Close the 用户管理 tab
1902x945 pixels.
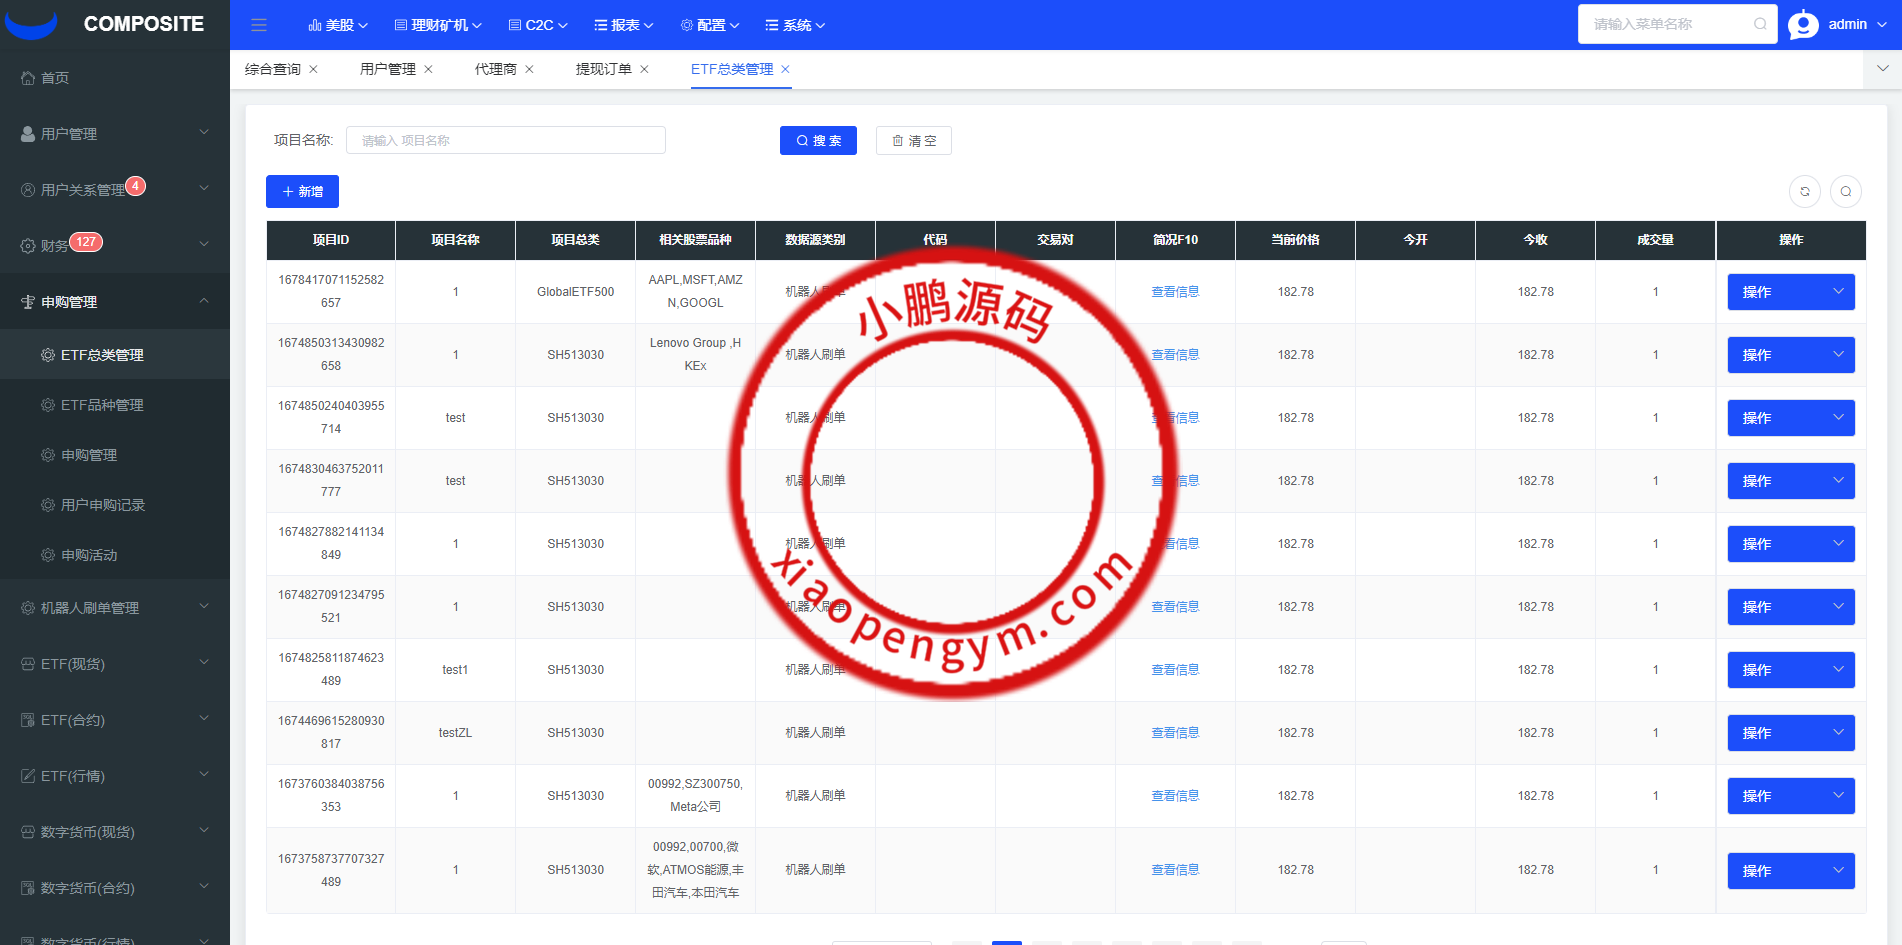click(429, 69)
